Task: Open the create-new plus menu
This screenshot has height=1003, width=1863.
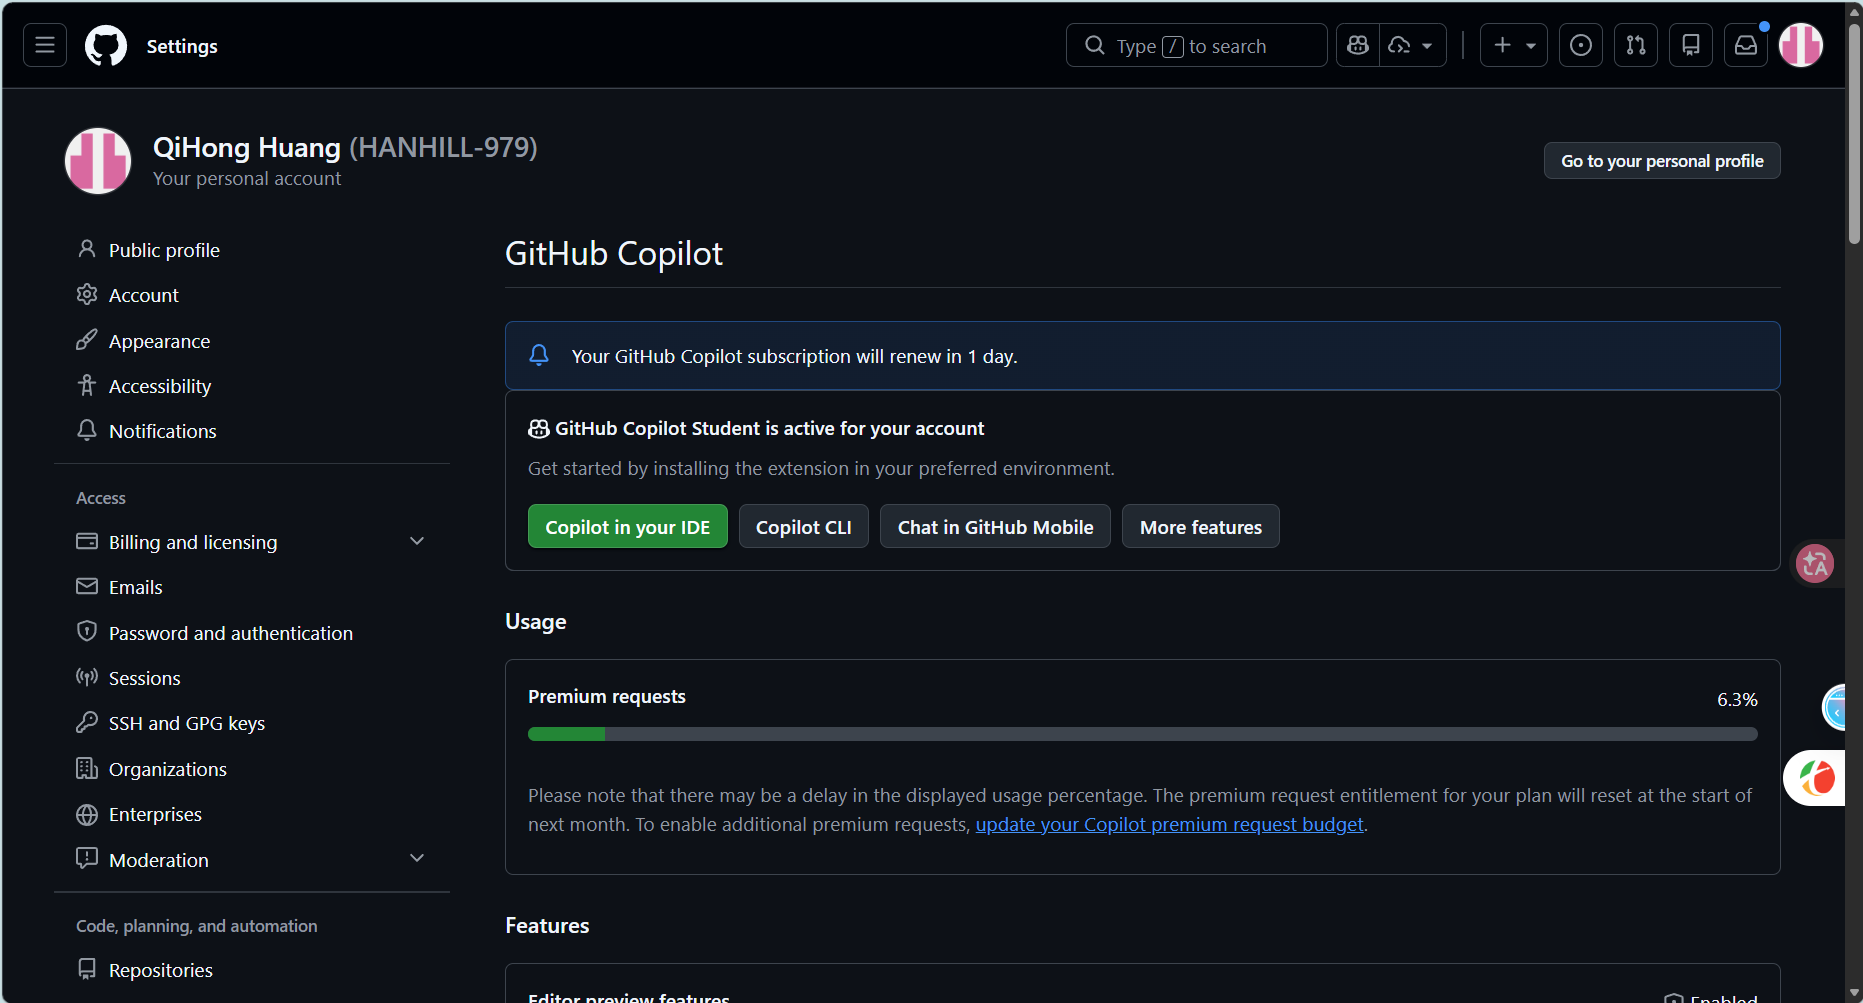Action: tap(1514, 45)
